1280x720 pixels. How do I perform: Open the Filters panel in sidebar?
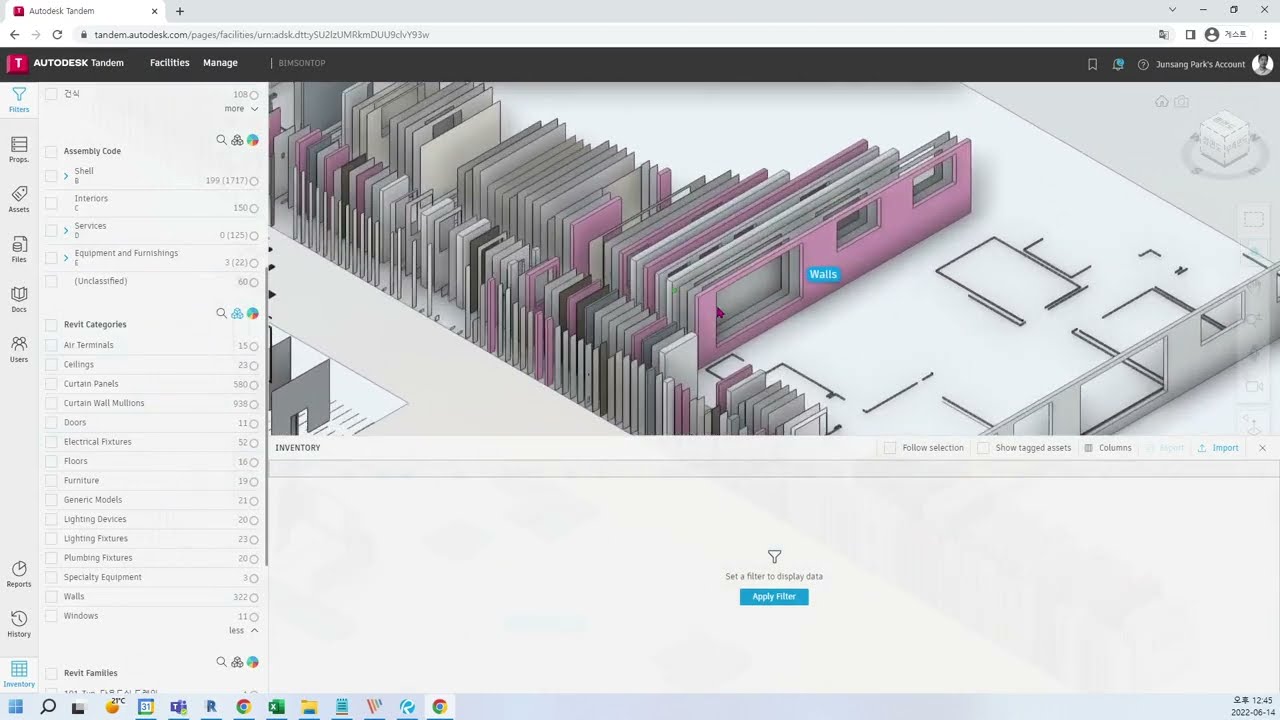[x=19, y=99]
